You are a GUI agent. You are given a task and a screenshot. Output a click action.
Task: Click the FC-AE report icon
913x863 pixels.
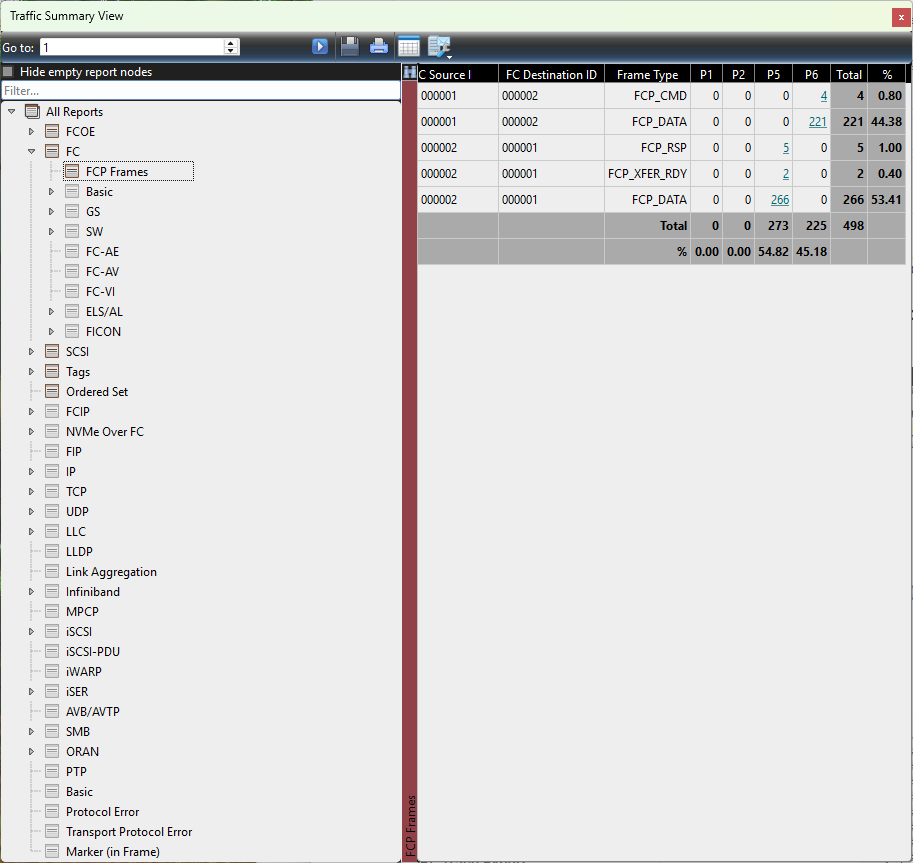click(x=72, y=252)
